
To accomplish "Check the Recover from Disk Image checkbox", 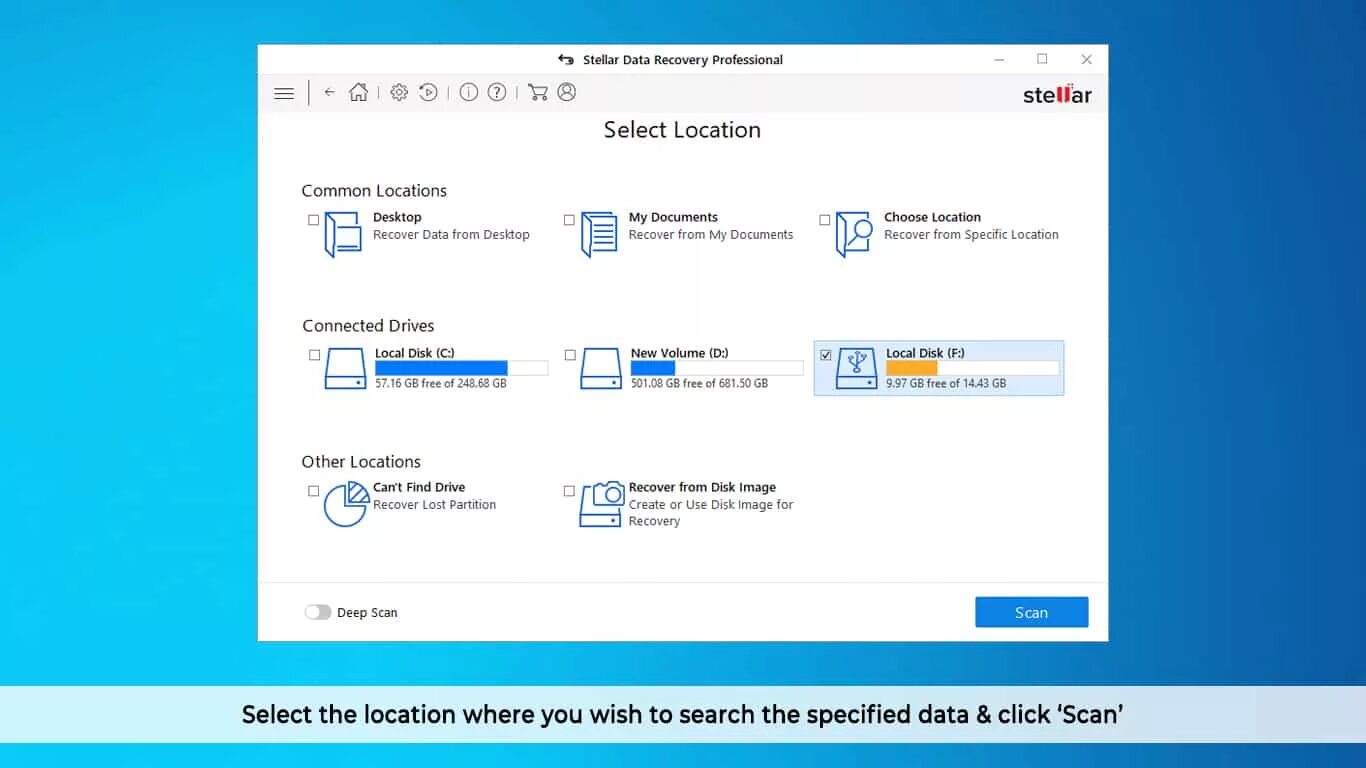I will [569, 491].
